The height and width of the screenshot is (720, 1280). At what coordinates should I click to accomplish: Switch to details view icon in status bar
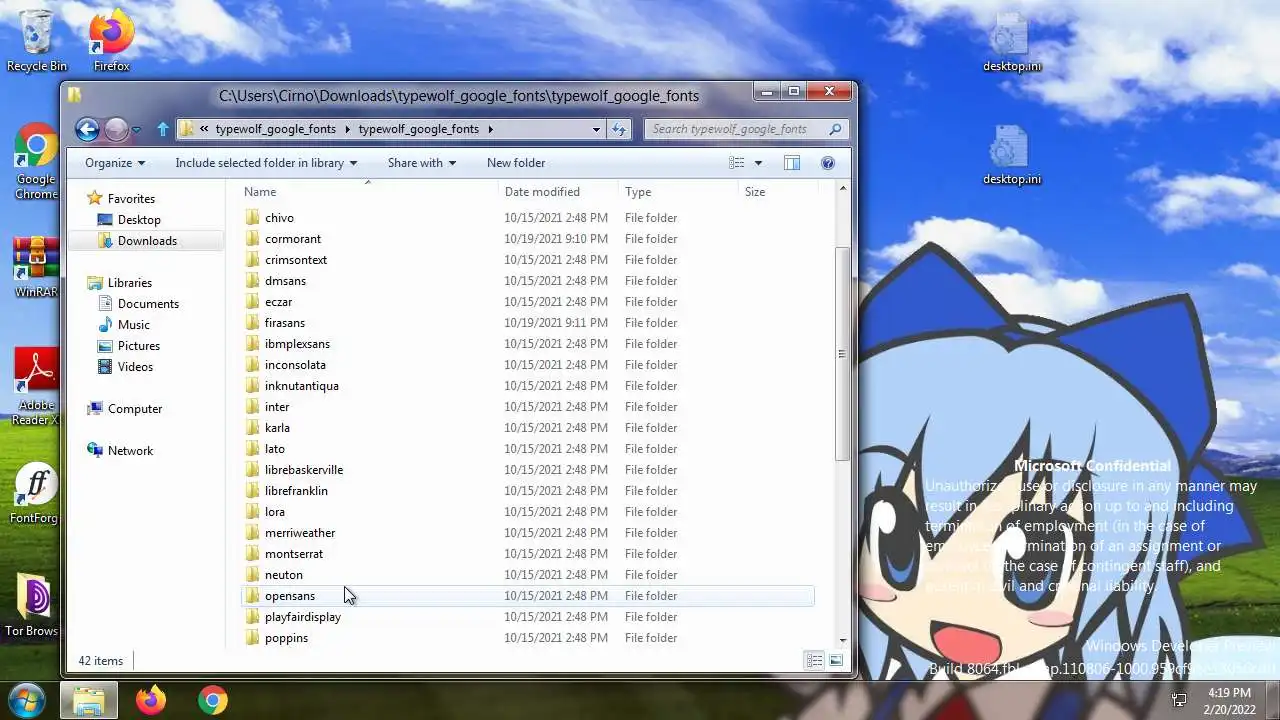[815, 661]
